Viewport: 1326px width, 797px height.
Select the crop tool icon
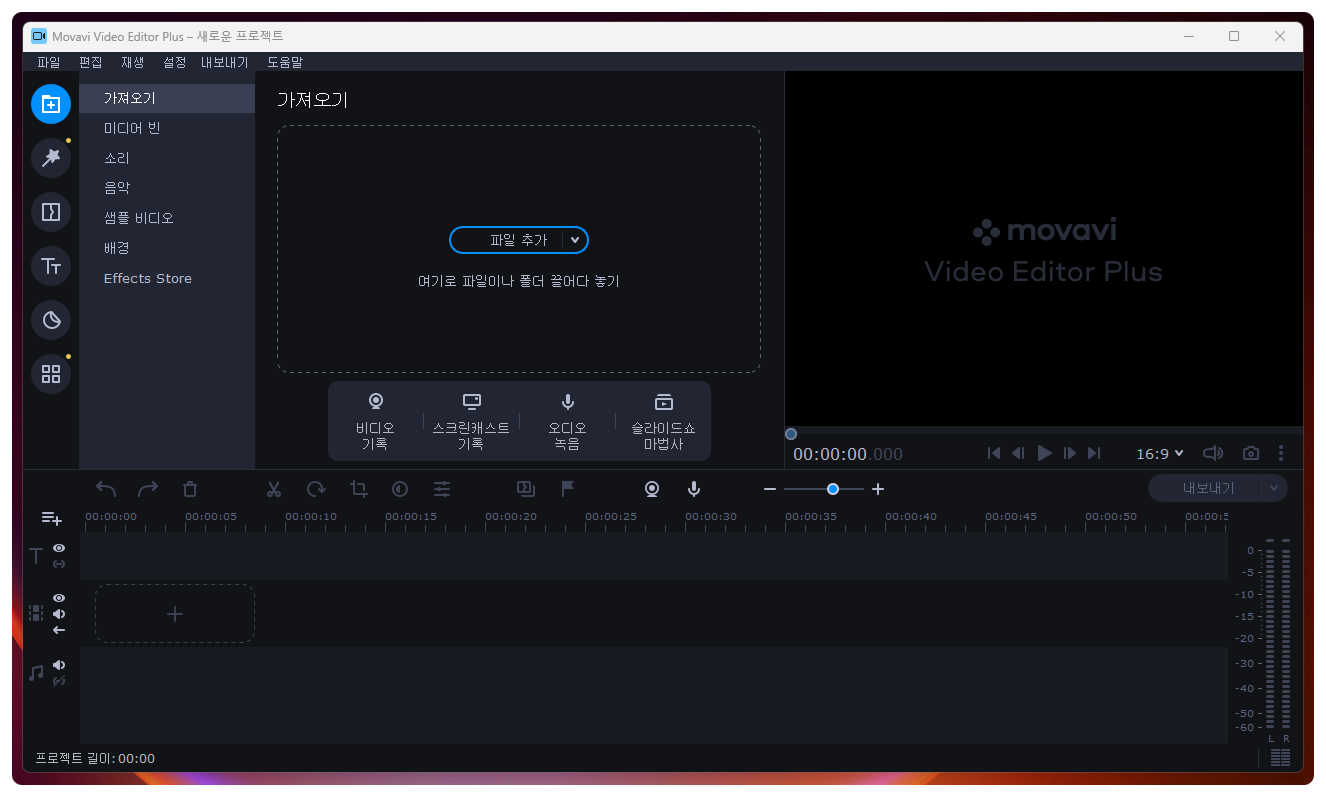(x=359, y=489)
